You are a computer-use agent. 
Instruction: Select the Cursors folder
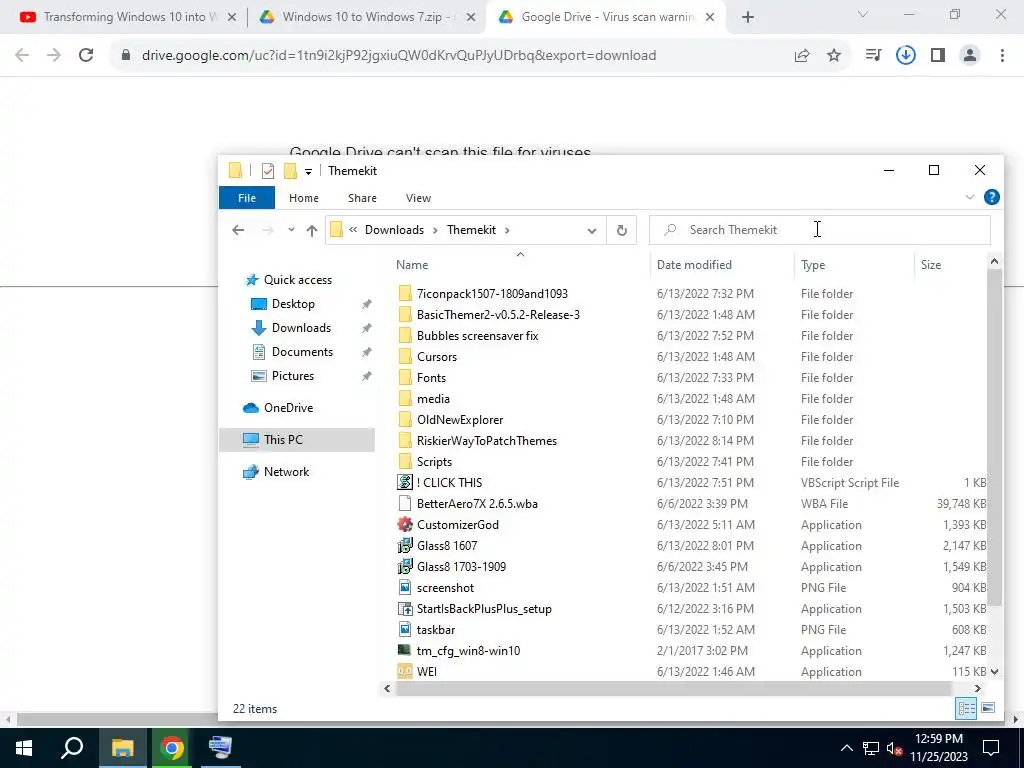(436, 357)
